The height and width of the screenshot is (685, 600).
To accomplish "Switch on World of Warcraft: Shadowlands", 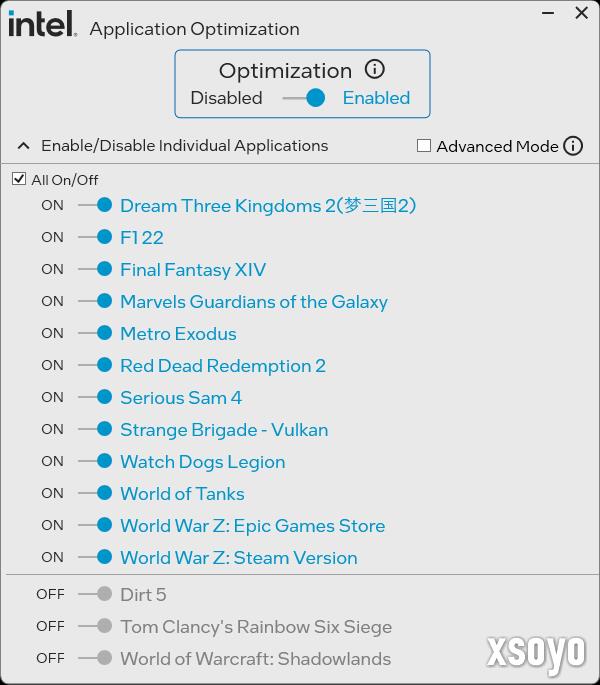I will point(95,658).
